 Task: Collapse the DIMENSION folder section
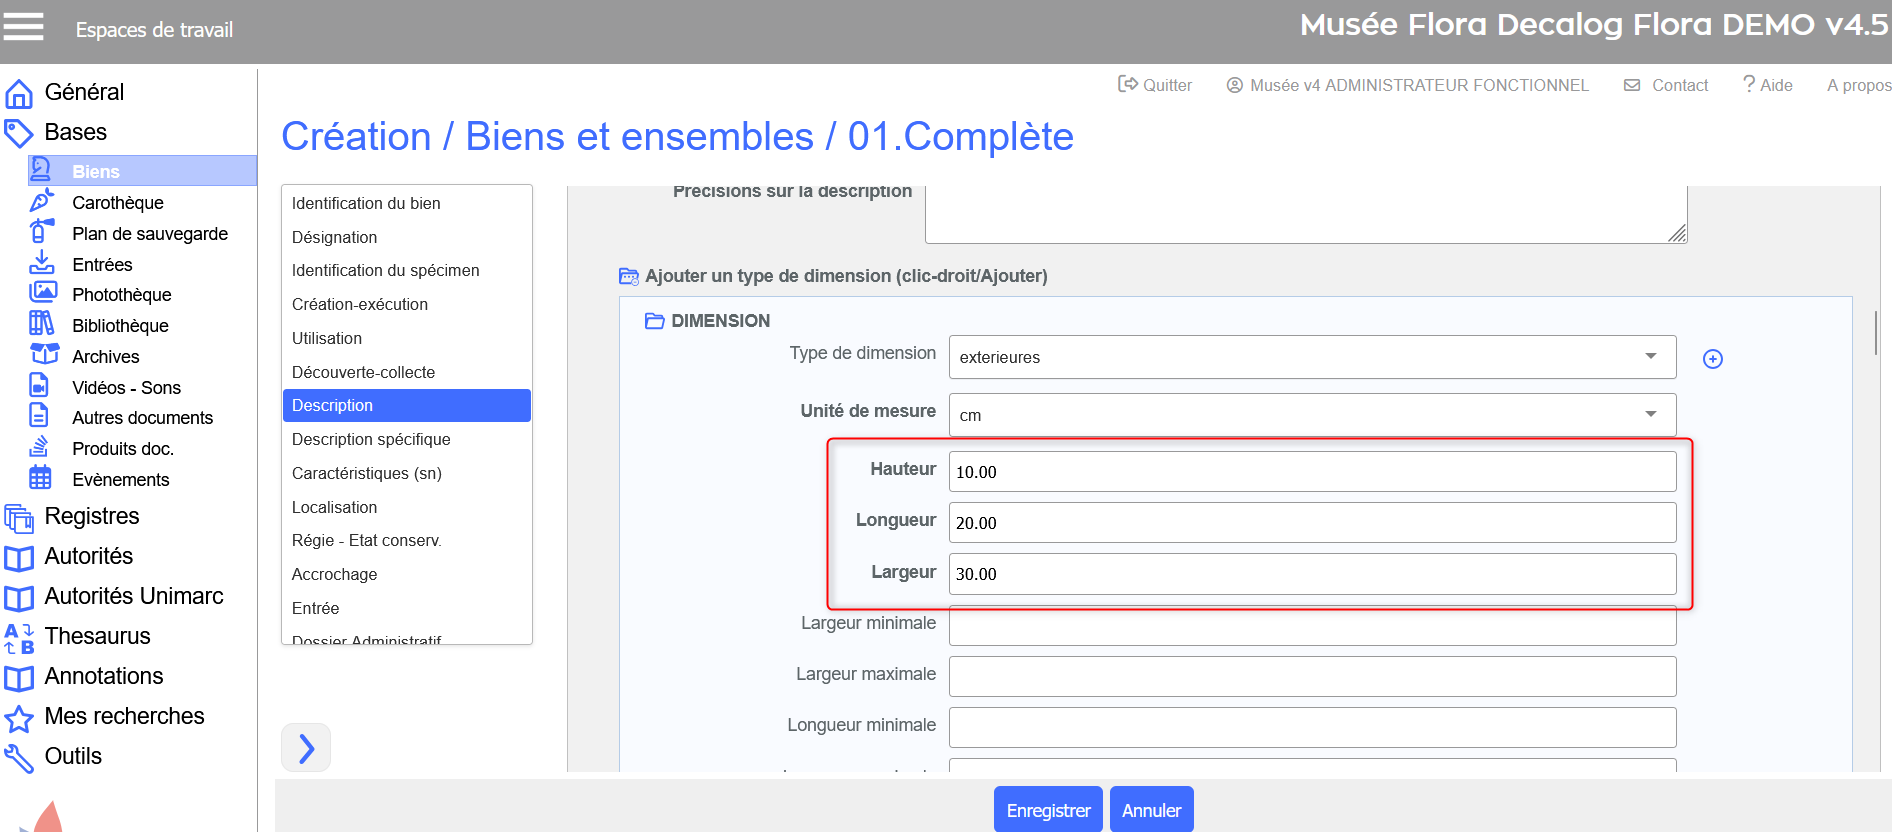[655, 321]
